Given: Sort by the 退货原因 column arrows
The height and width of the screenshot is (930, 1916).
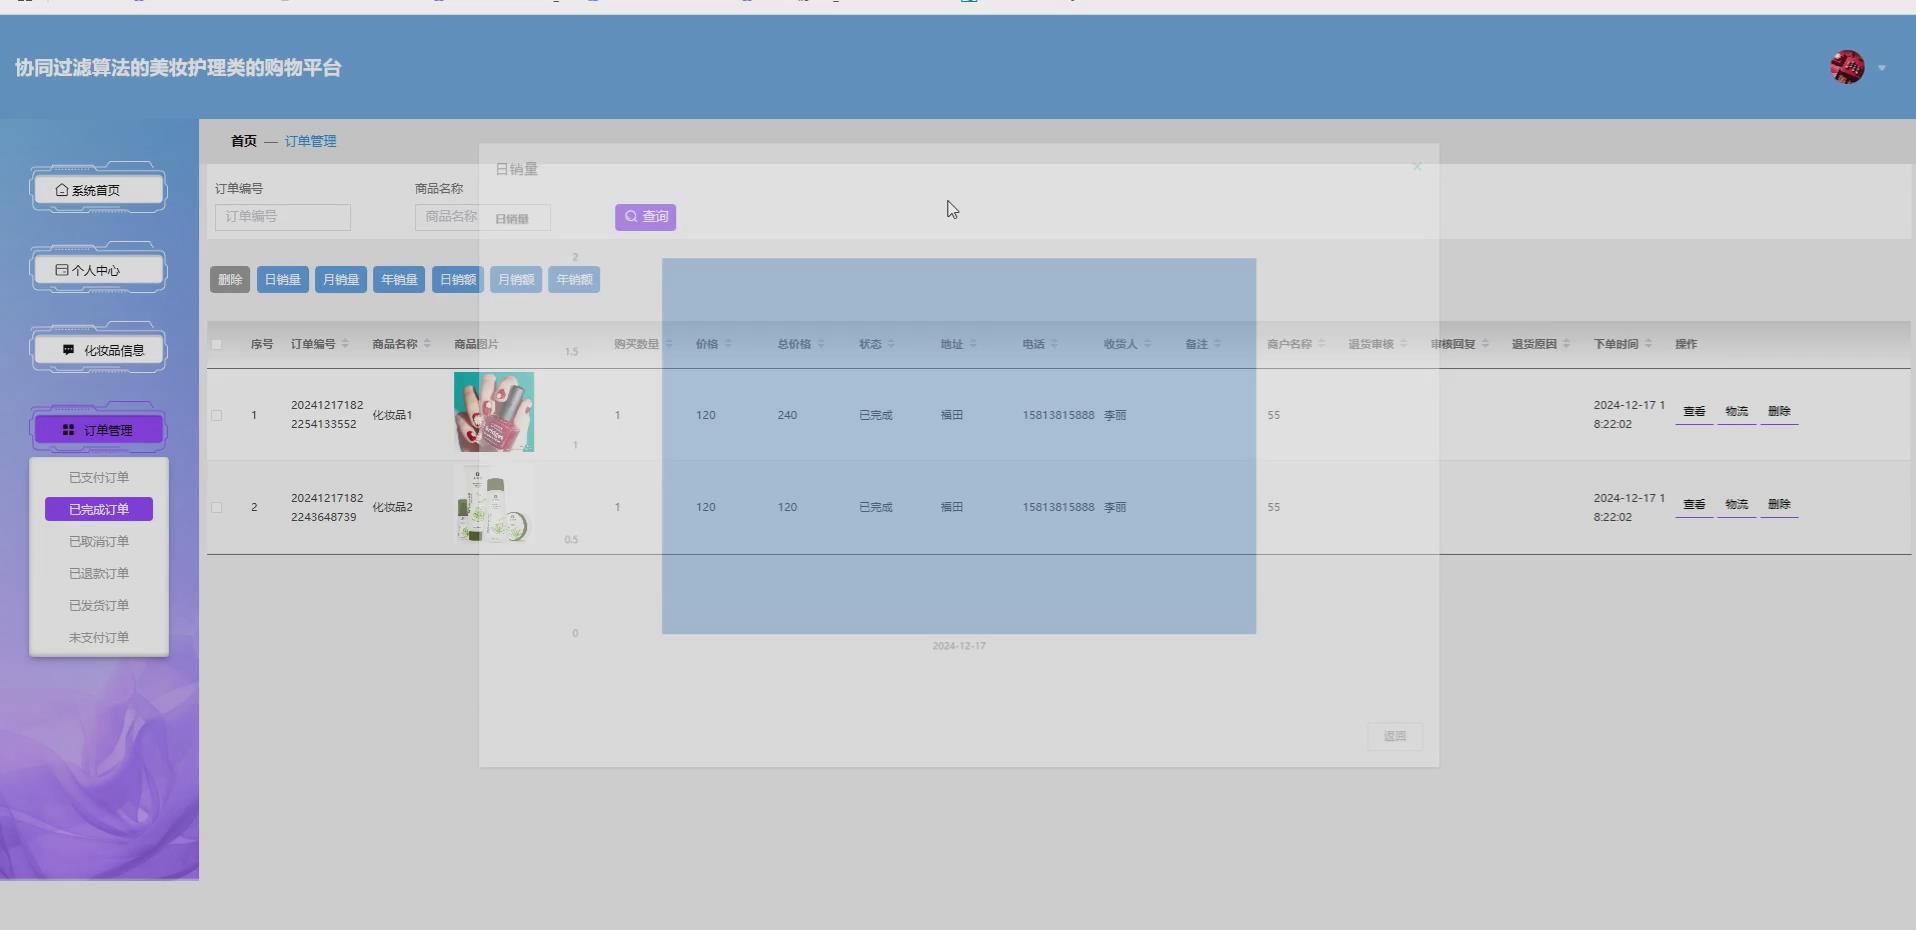Looking at the screenshot, I should click(1566, 344).
